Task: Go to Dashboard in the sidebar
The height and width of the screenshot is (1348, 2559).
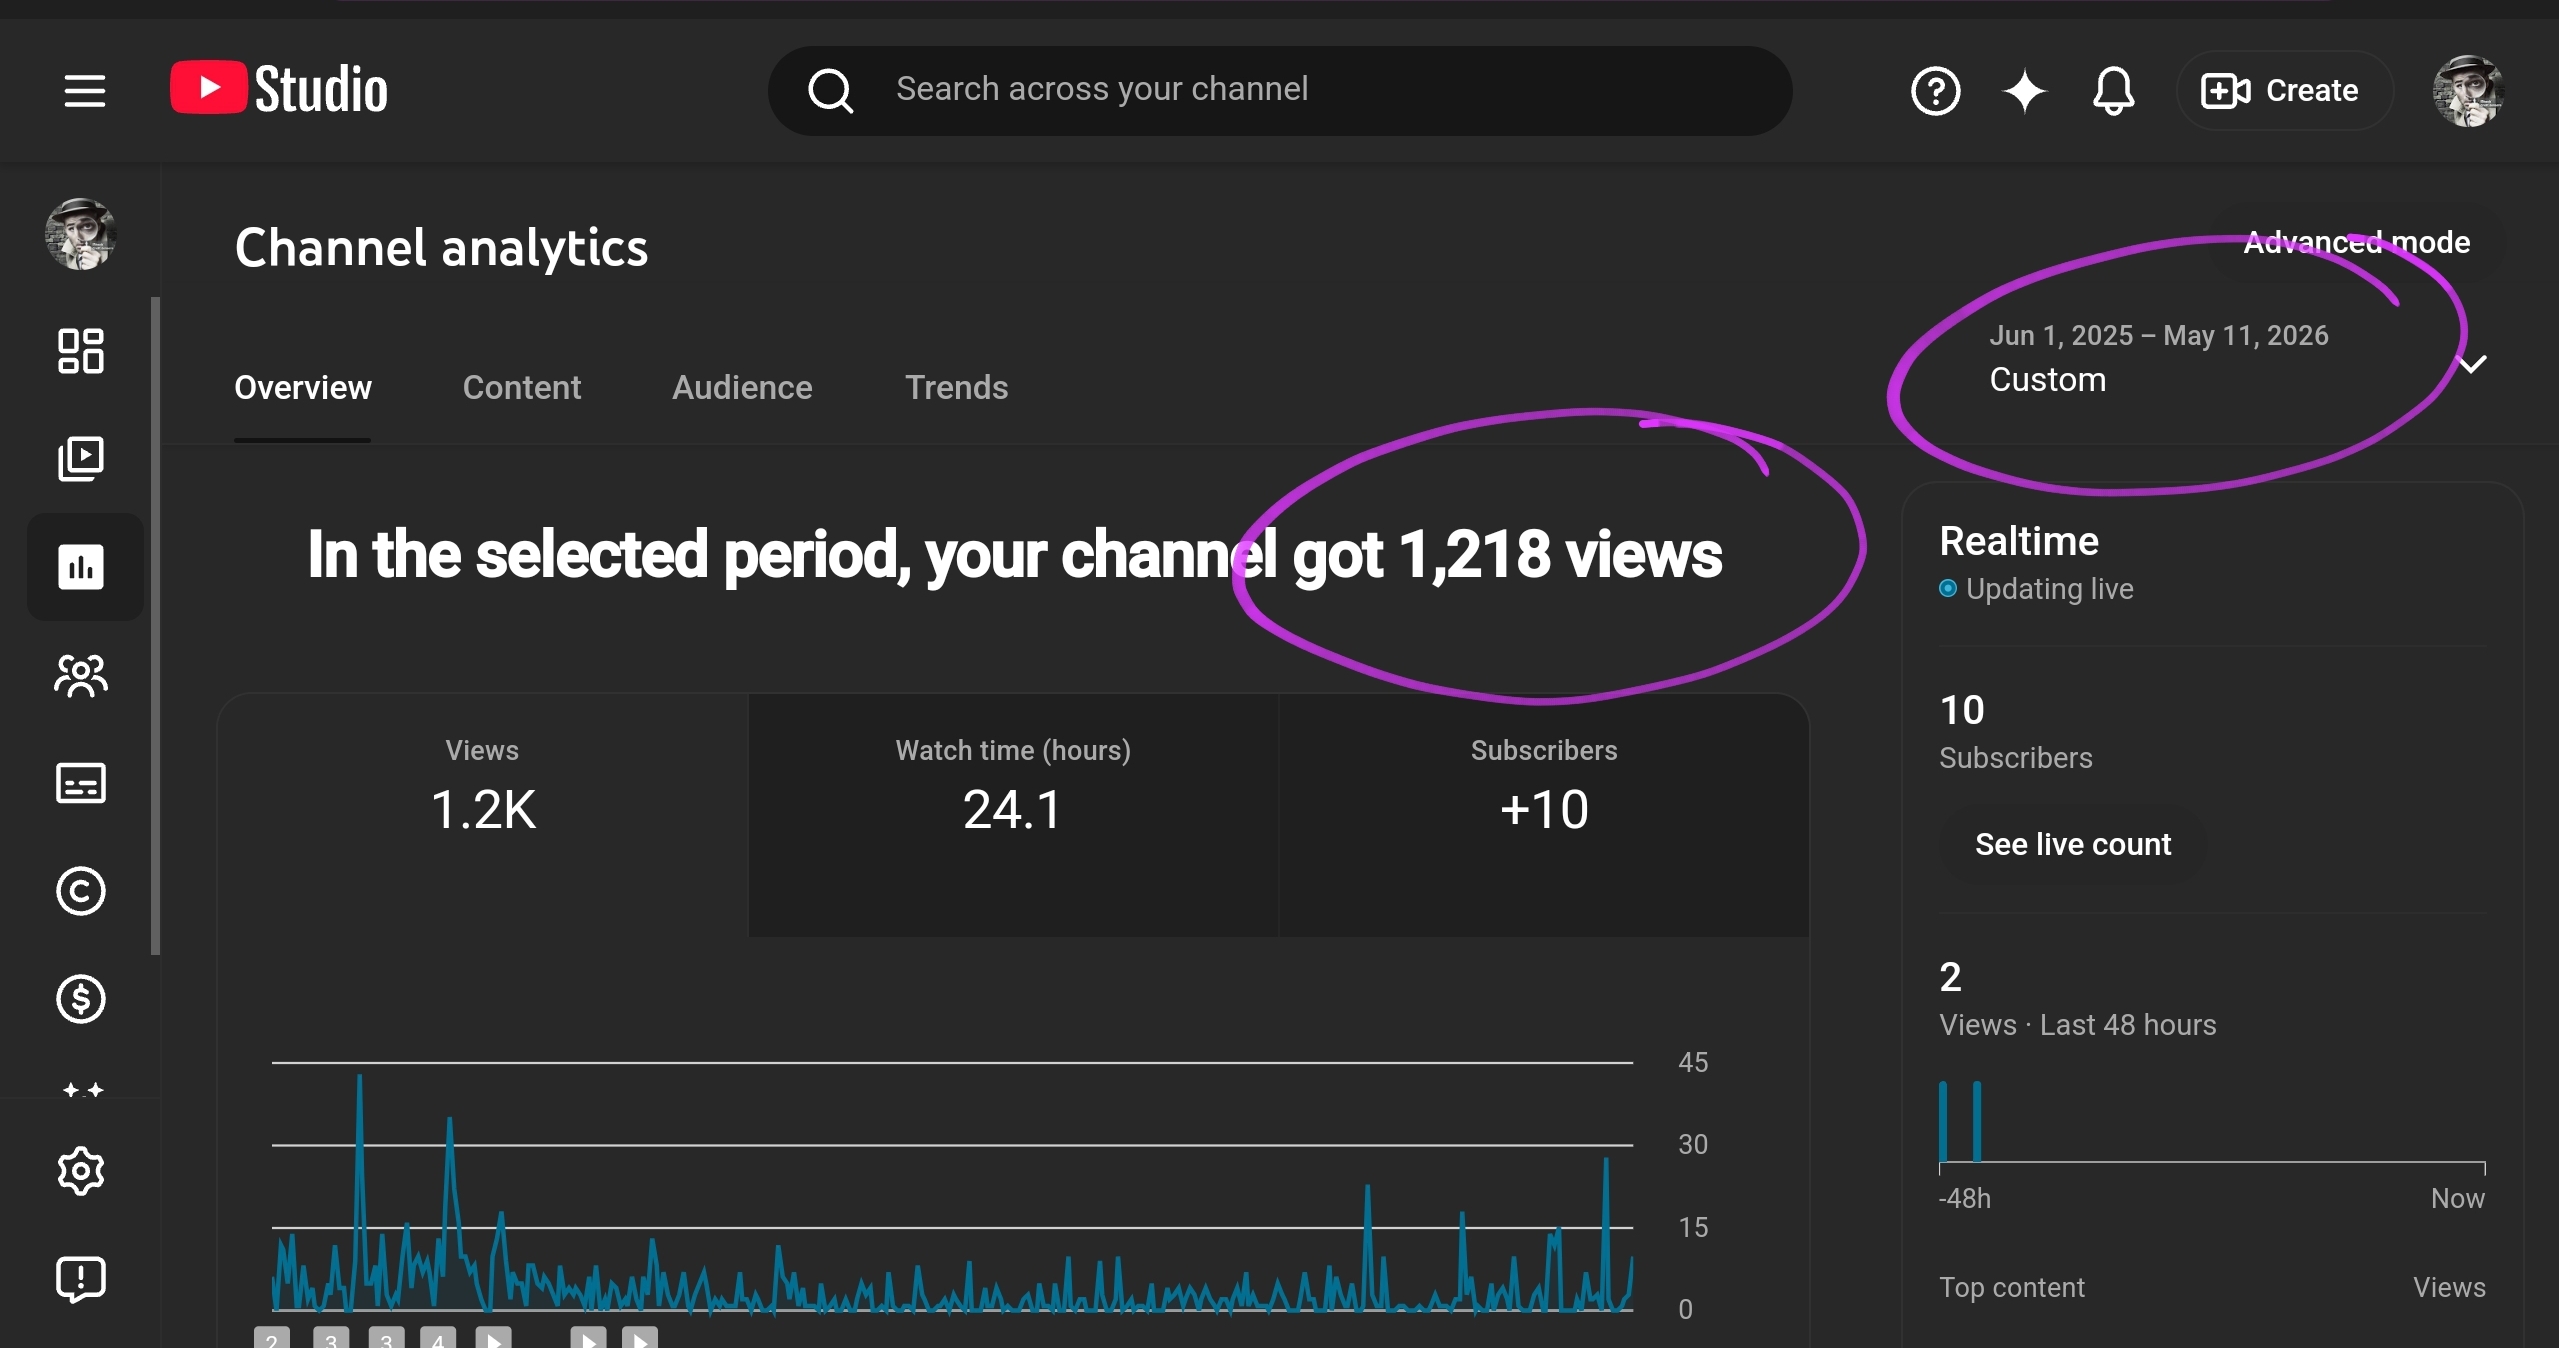Action: tap(81, 351)
